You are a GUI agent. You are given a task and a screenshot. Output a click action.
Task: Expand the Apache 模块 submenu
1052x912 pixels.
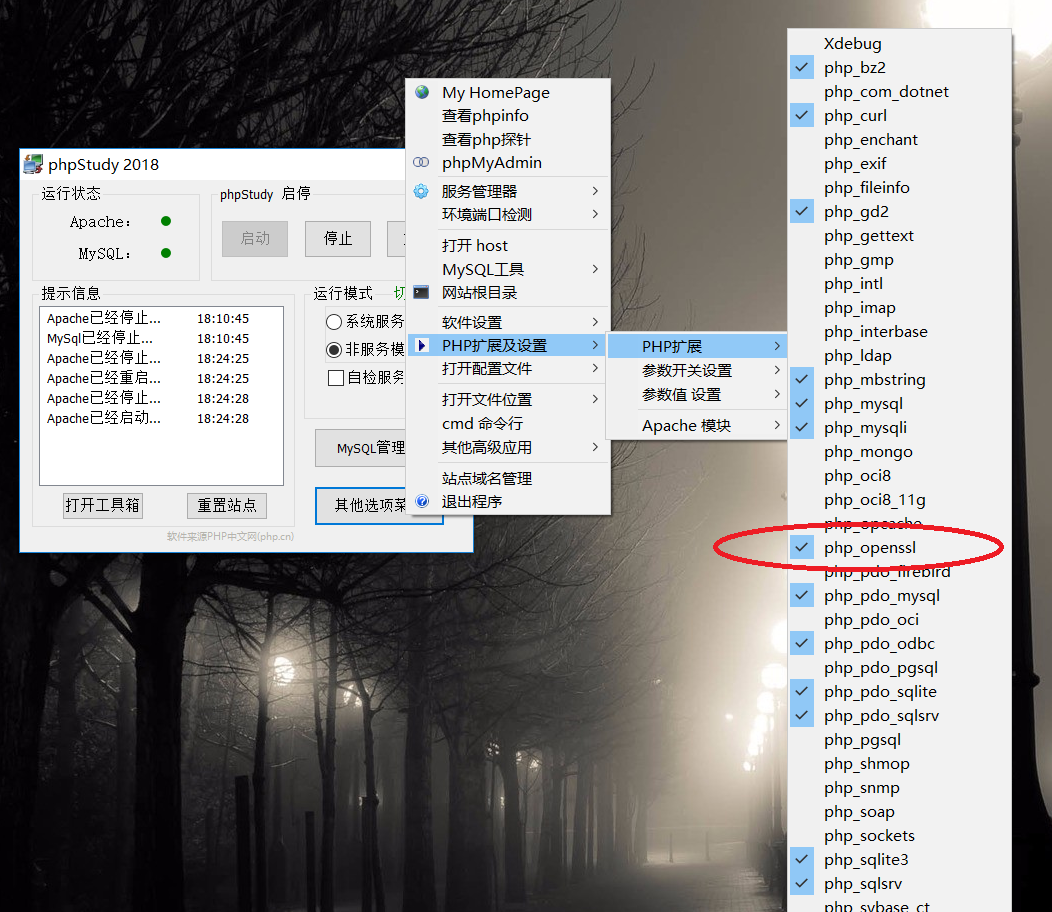tap(696, 425)
